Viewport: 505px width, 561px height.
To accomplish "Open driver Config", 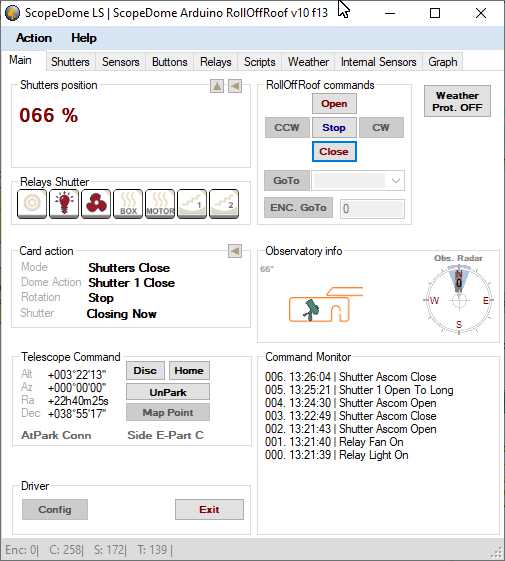I will pyautogui.click(x=55, y=509).
